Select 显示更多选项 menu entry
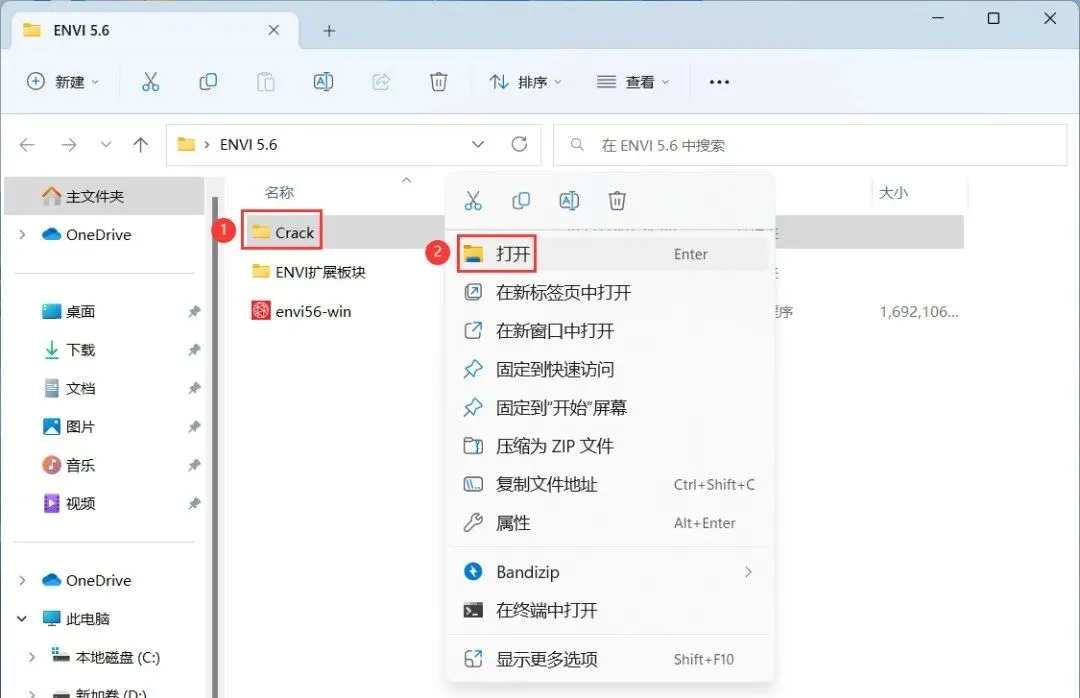 pos(609,659)
